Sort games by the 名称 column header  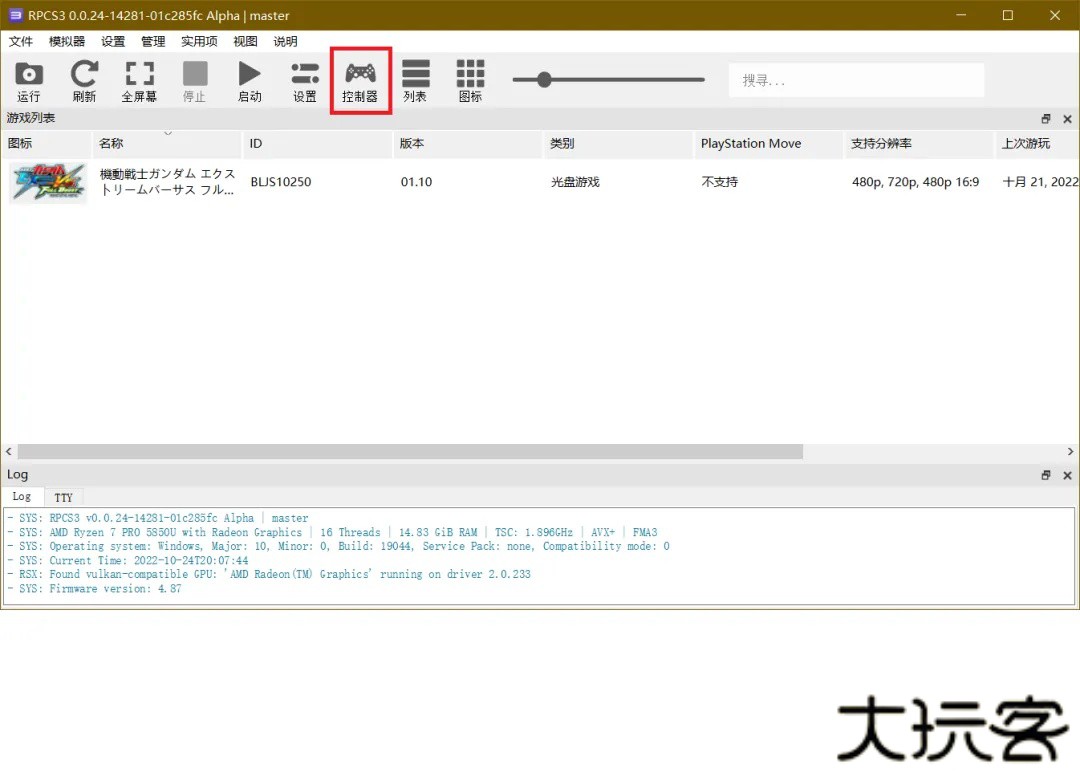[110, 143]
